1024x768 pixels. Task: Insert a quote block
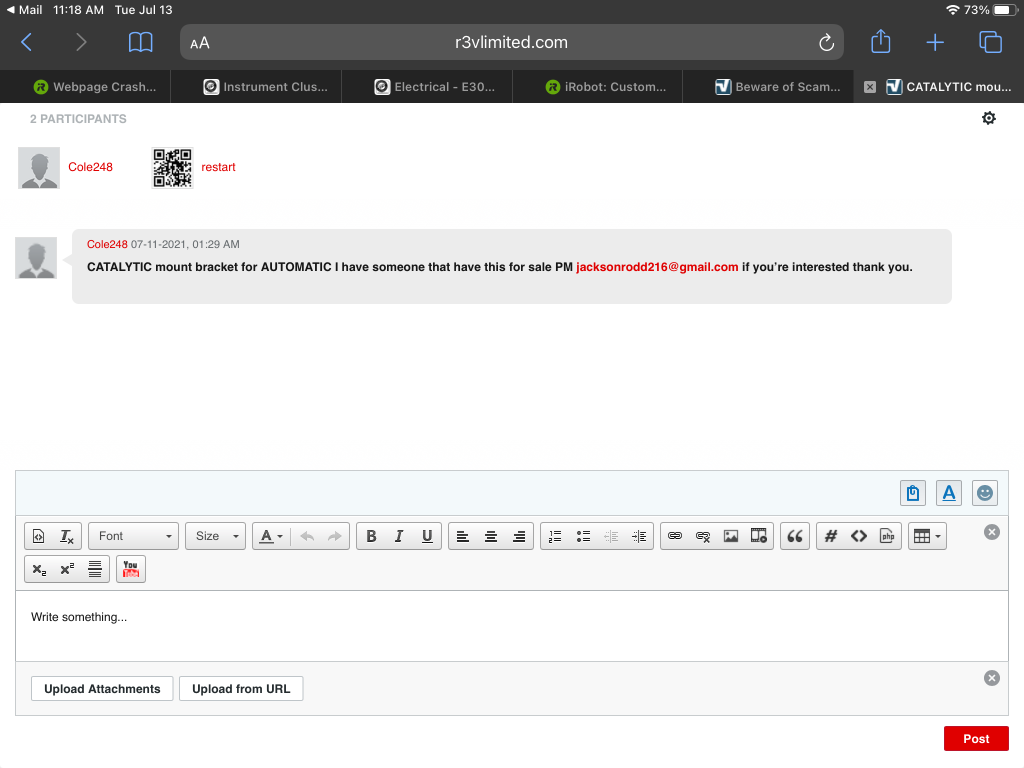coord(795,536)
